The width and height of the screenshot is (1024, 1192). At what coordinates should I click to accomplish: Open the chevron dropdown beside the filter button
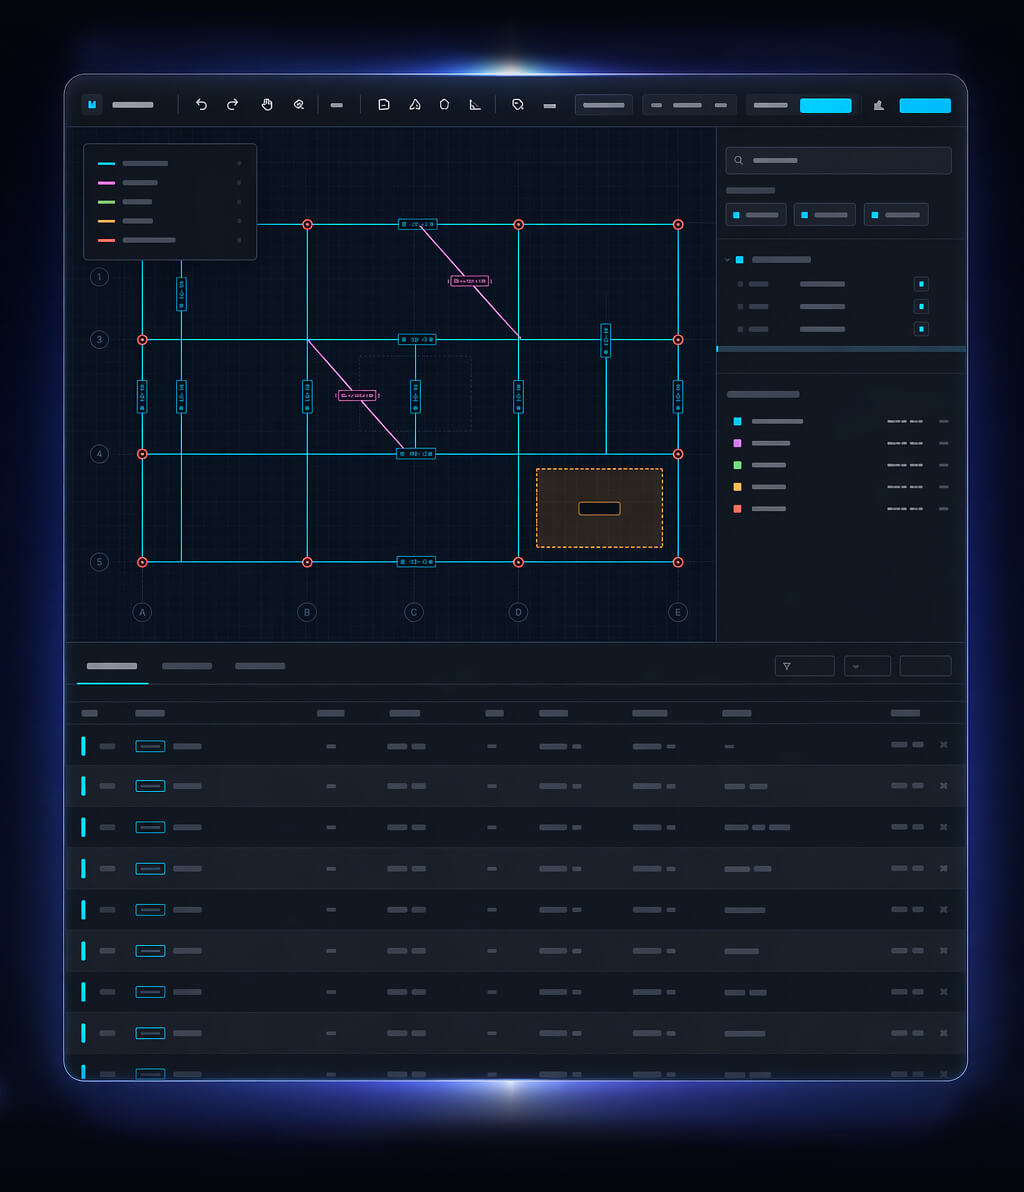tap(867, 666)
